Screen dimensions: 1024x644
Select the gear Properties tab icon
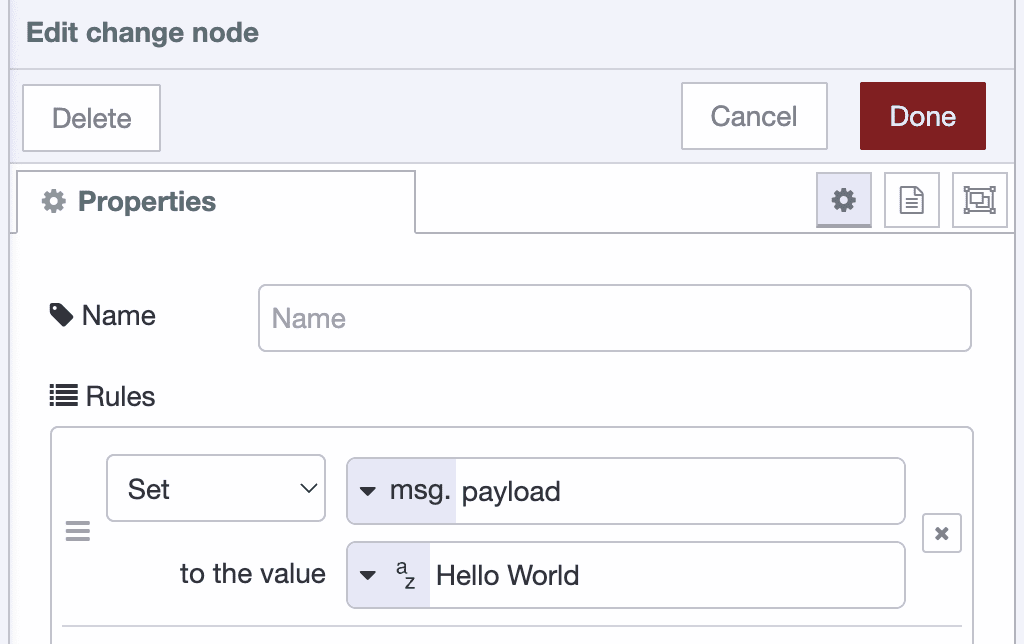point(843,200)
